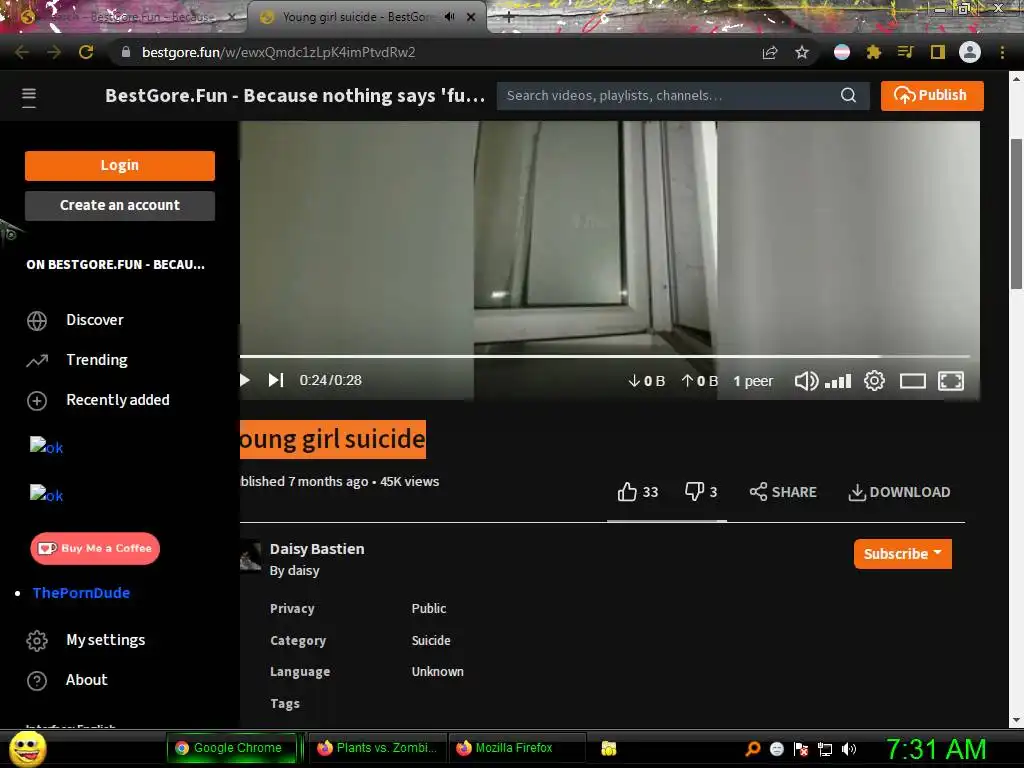This screenshot has height=768, width=1024.
Task: Skip to the next video
Action: pyautogui.click(x=276, y=380)
